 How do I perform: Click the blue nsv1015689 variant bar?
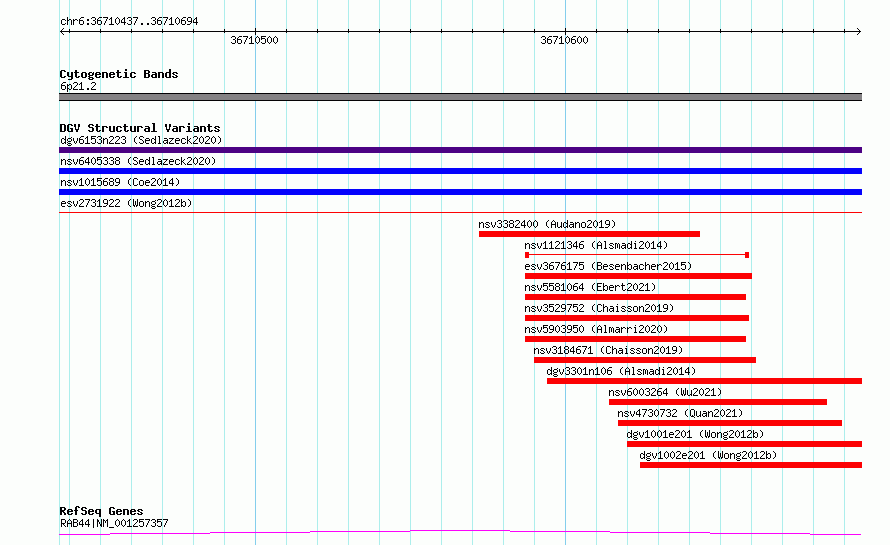click(460, 192)
